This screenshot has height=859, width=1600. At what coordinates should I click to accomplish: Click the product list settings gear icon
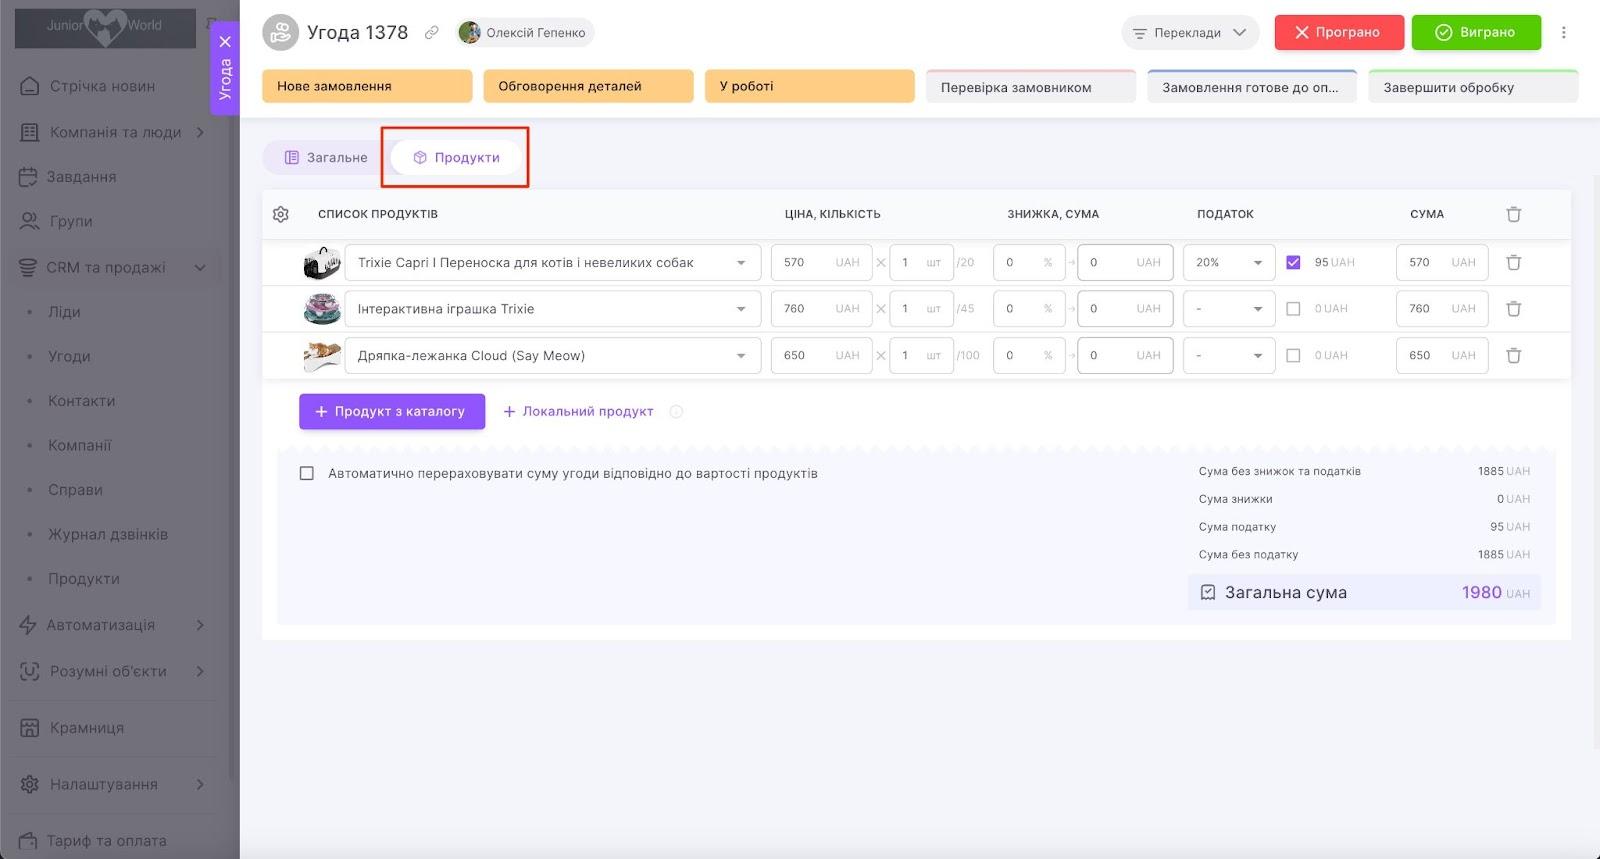pyautogui.click(x=281, y=214)
